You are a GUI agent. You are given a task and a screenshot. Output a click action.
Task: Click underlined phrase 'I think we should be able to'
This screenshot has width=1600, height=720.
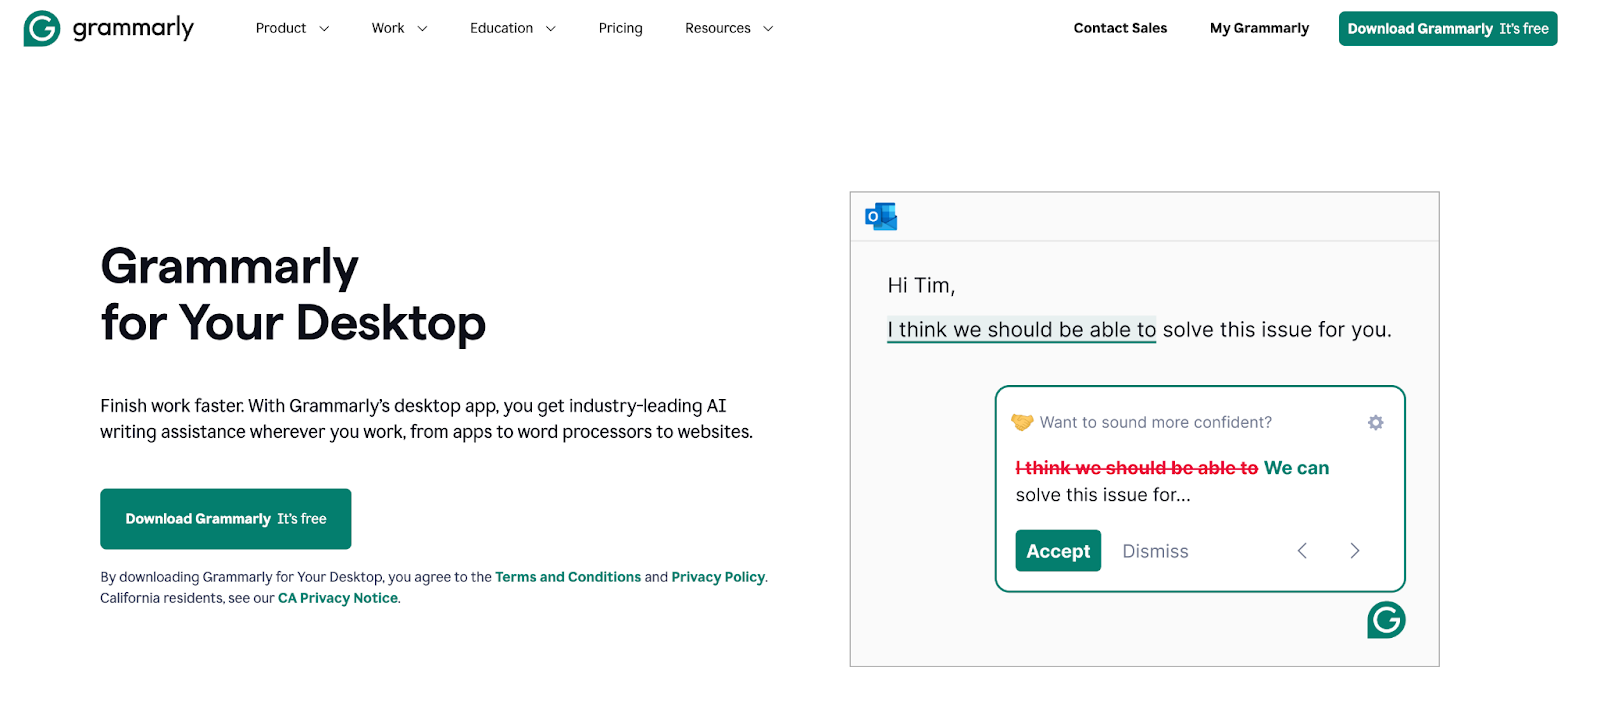[x=1022, y=330]
